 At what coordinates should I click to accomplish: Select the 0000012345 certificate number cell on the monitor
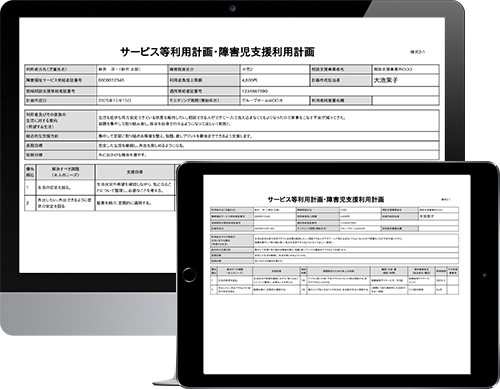click(x=132, y=80)
